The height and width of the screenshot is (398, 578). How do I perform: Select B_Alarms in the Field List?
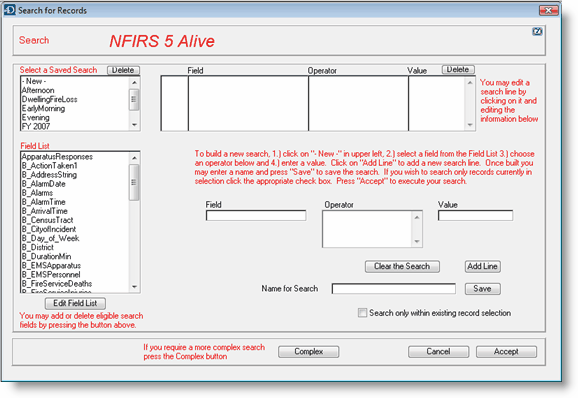76,193
